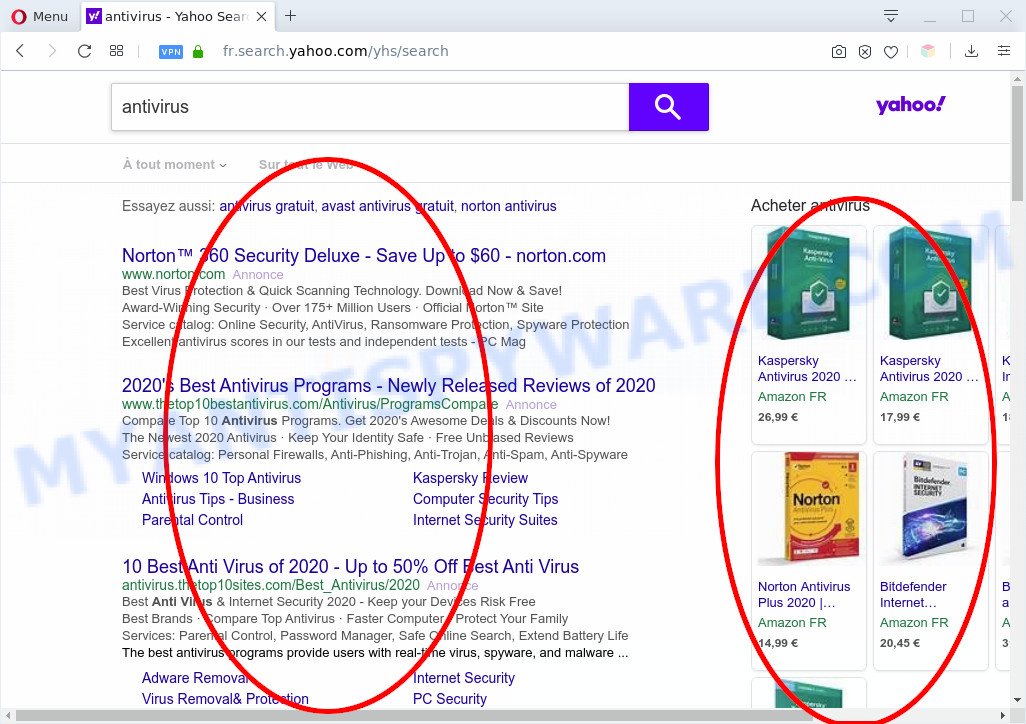
Task: Open 'Parental Control' sublink
Action: pos(192,520)
